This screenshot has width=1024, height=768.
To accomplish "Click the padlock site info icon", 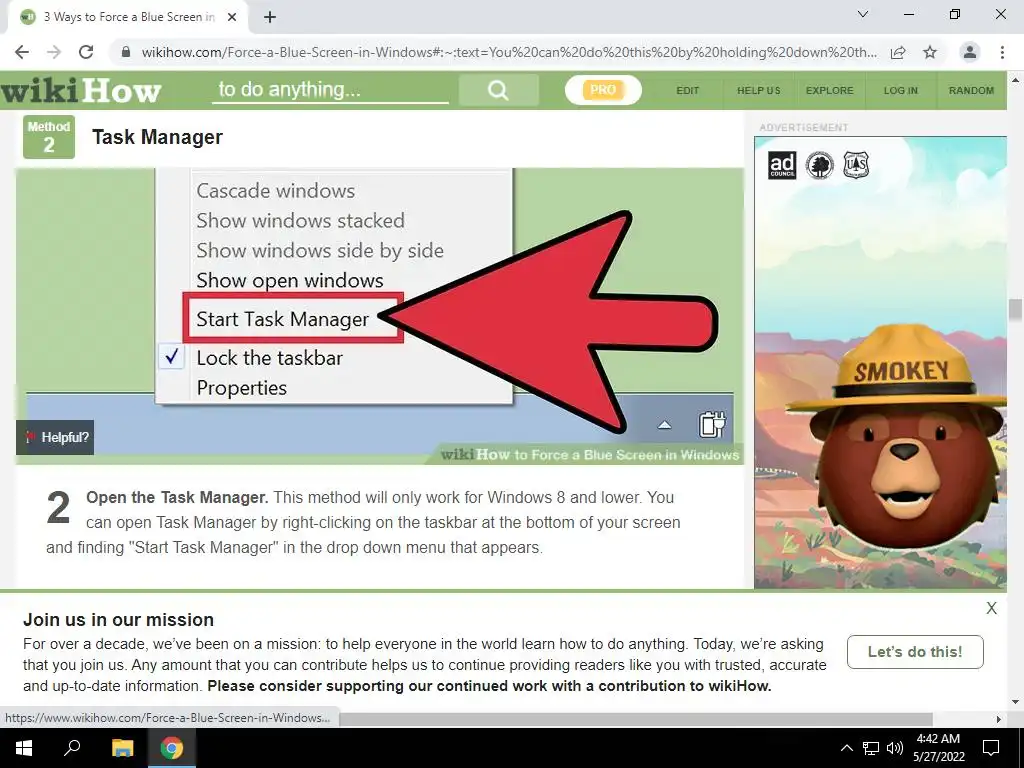I will pyautogui.click(x=126, y=52).
